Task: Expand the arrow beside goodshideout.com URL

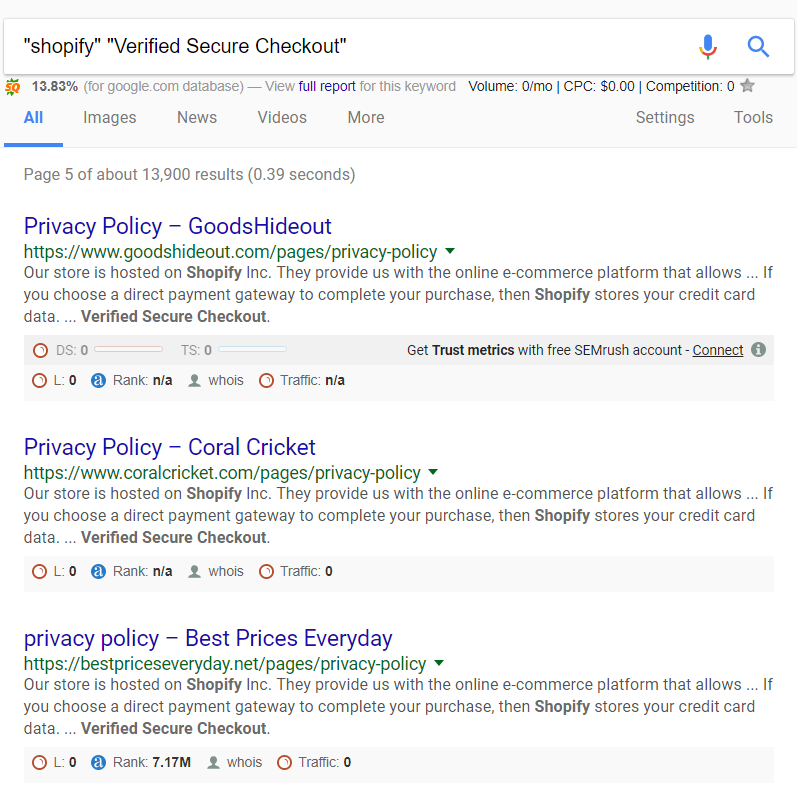Action: click(x=450, y=251)
